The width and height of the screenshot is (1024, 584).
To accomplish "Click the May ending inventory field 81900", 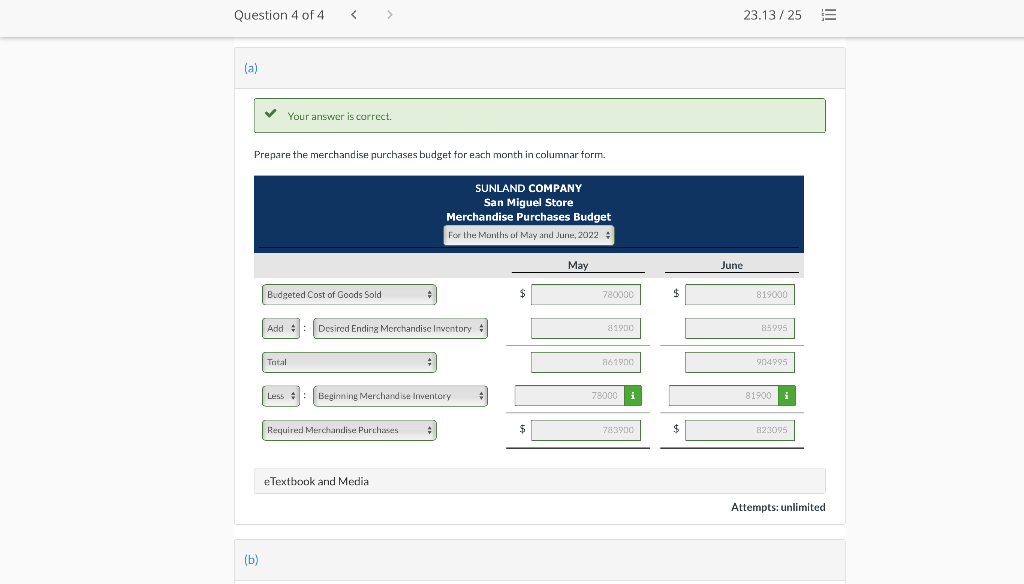I will [x=586, y=328].
